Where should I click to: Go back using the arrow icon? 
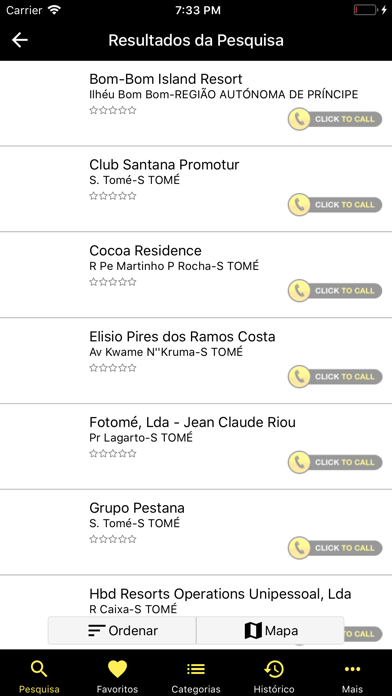pos(20,40)
